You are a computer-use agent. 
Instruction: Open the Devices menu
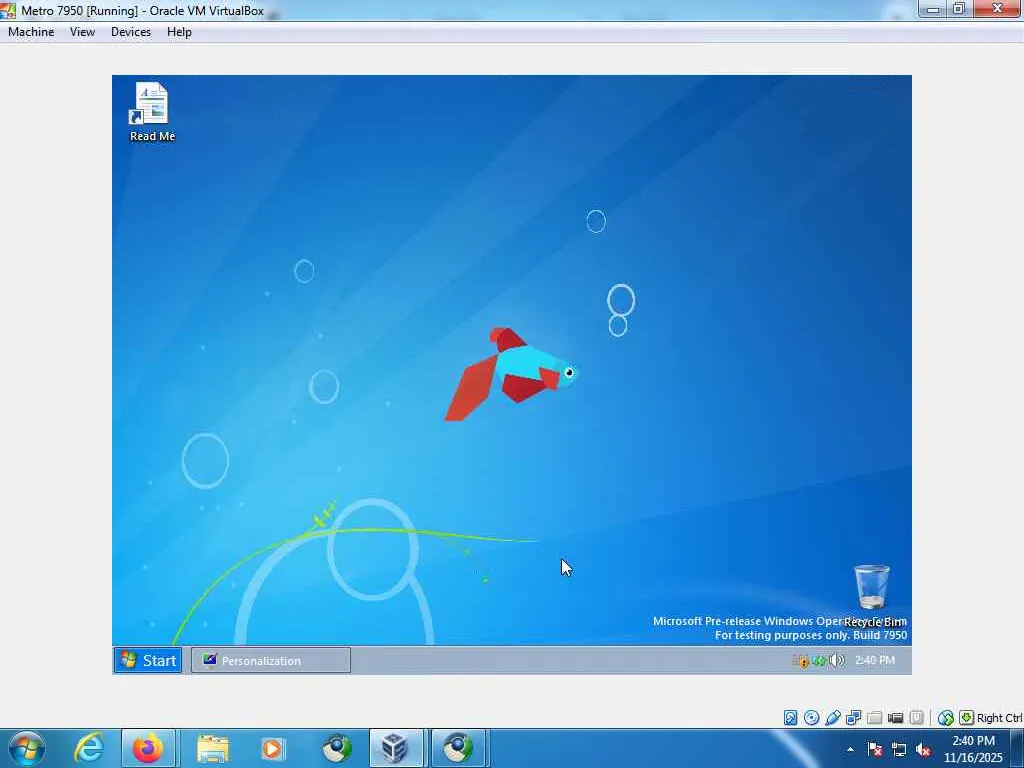pyautogui.click(x=131, y=32)
